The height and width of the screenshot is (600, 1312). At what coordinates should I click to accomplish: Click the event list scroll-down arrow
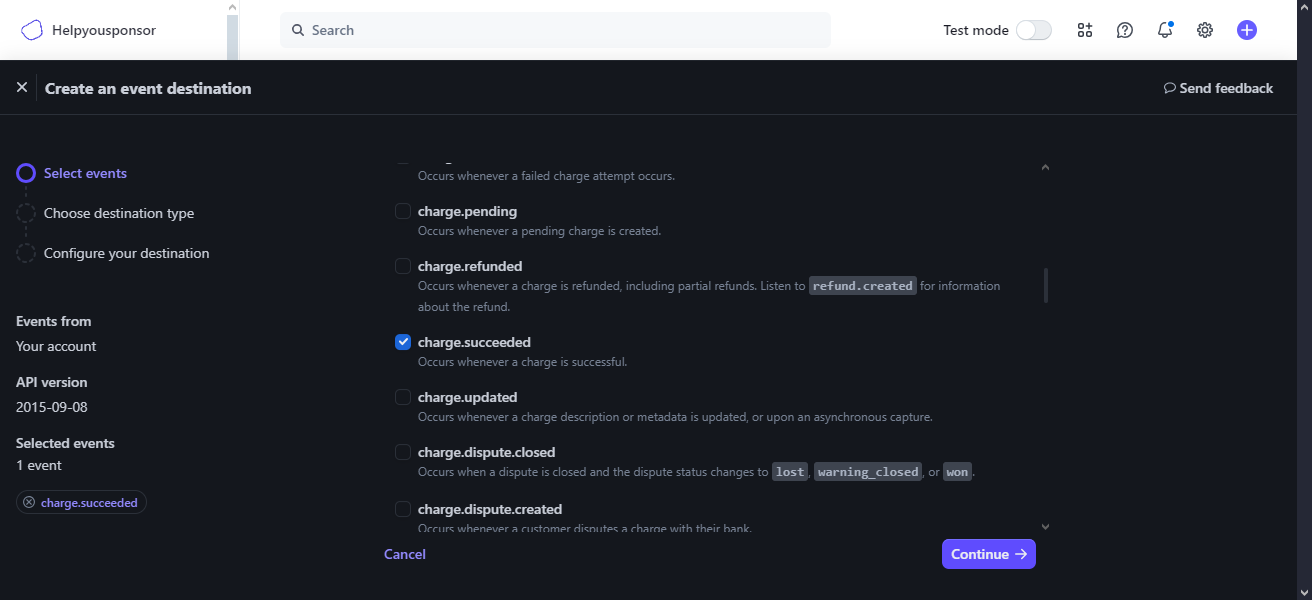pyautogui.click(x=1045, y=526)
